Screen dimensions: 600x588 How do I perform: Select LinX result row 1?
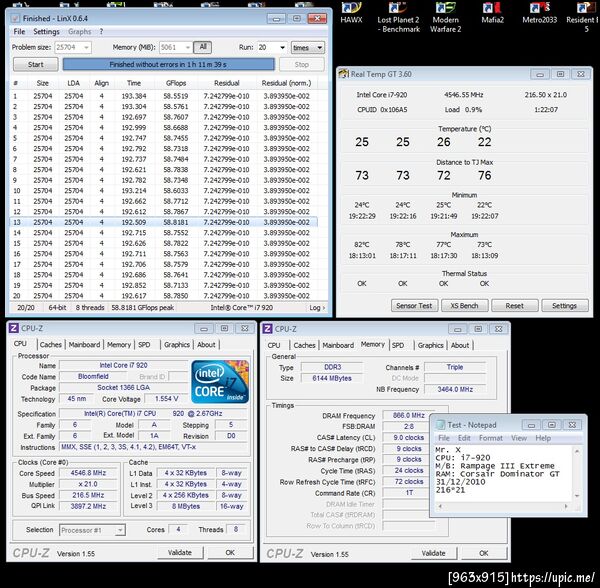[x=163, y=96]
